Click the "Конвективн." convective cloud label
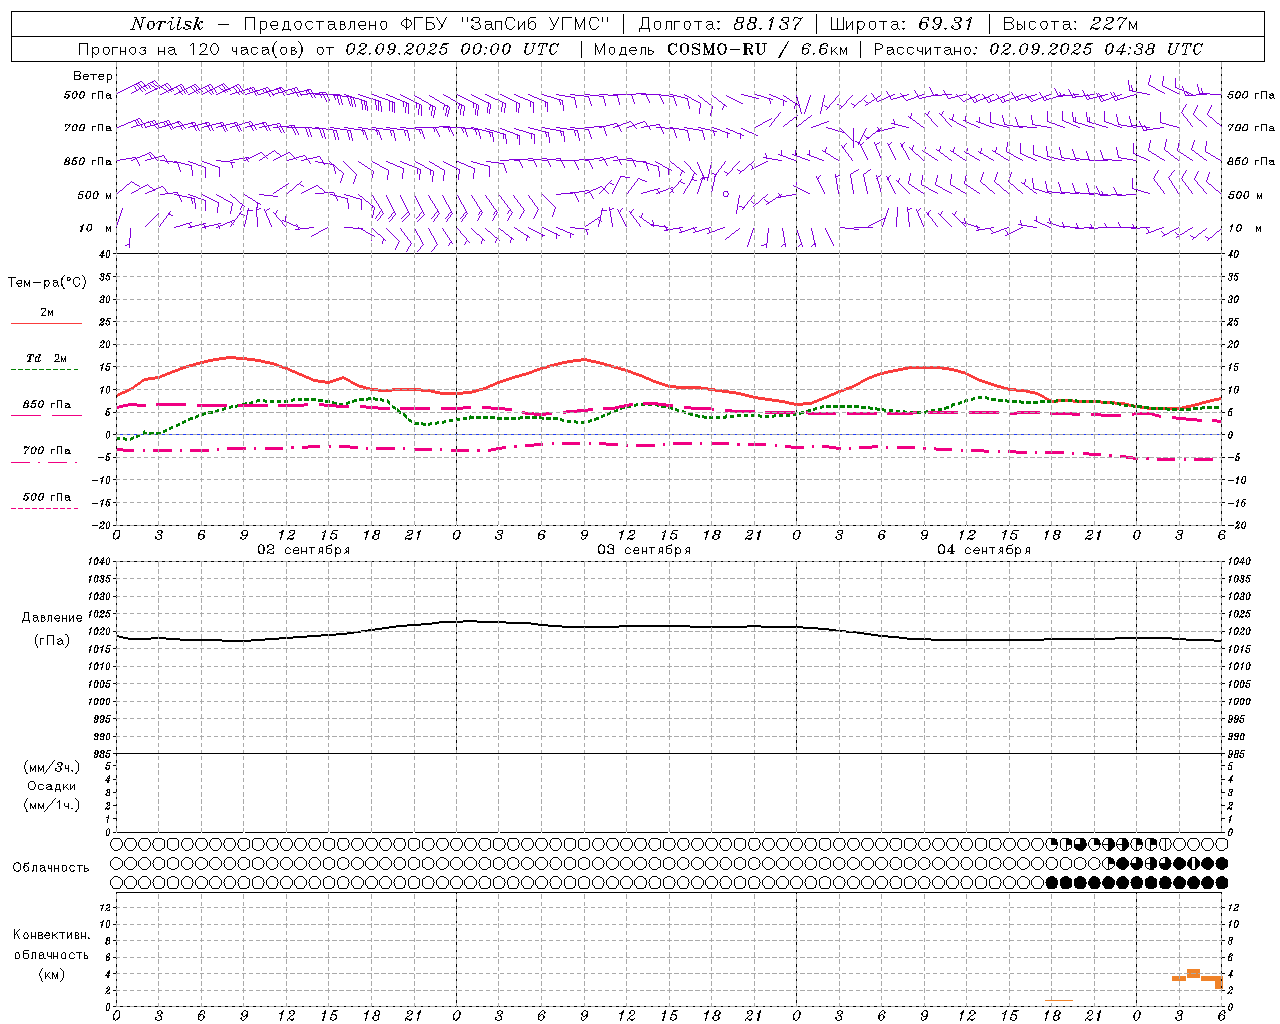Viewport: 1280px width, 1024px height. pyautogui.click(x=52, y=935)
